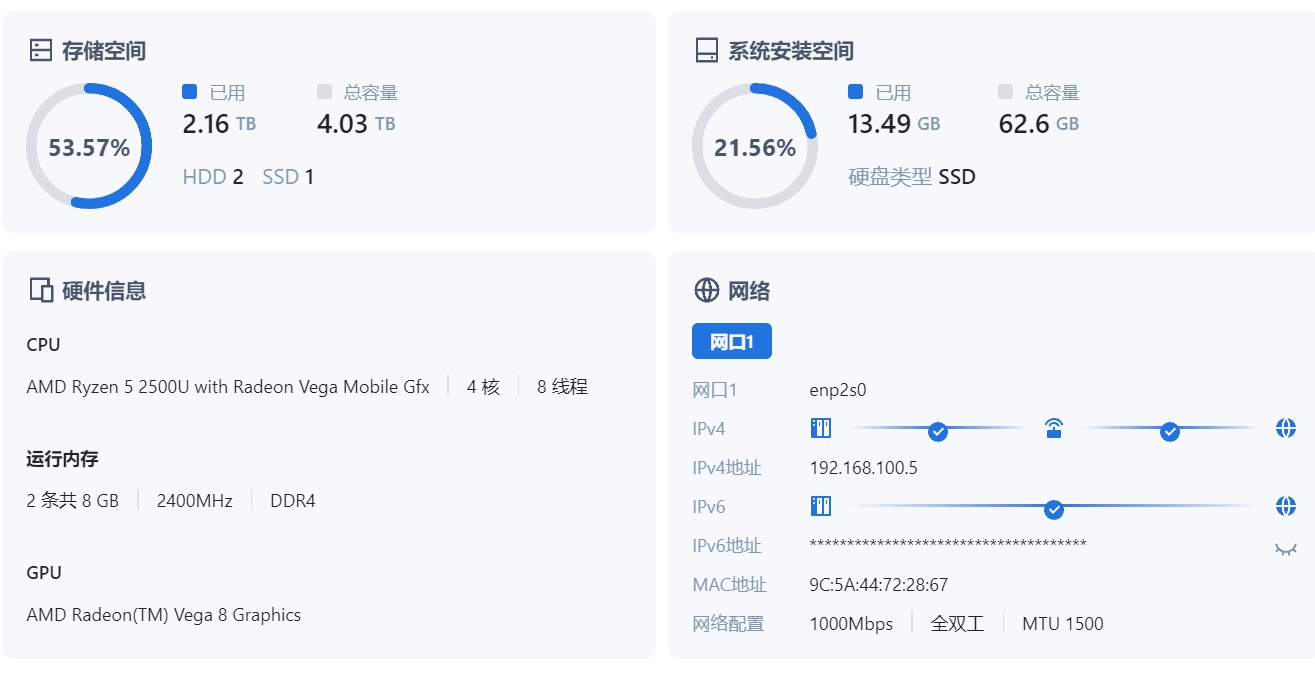The image size is (1315, 687).
Task: Click the 网络 section title
Action: (x=749, y=291)
